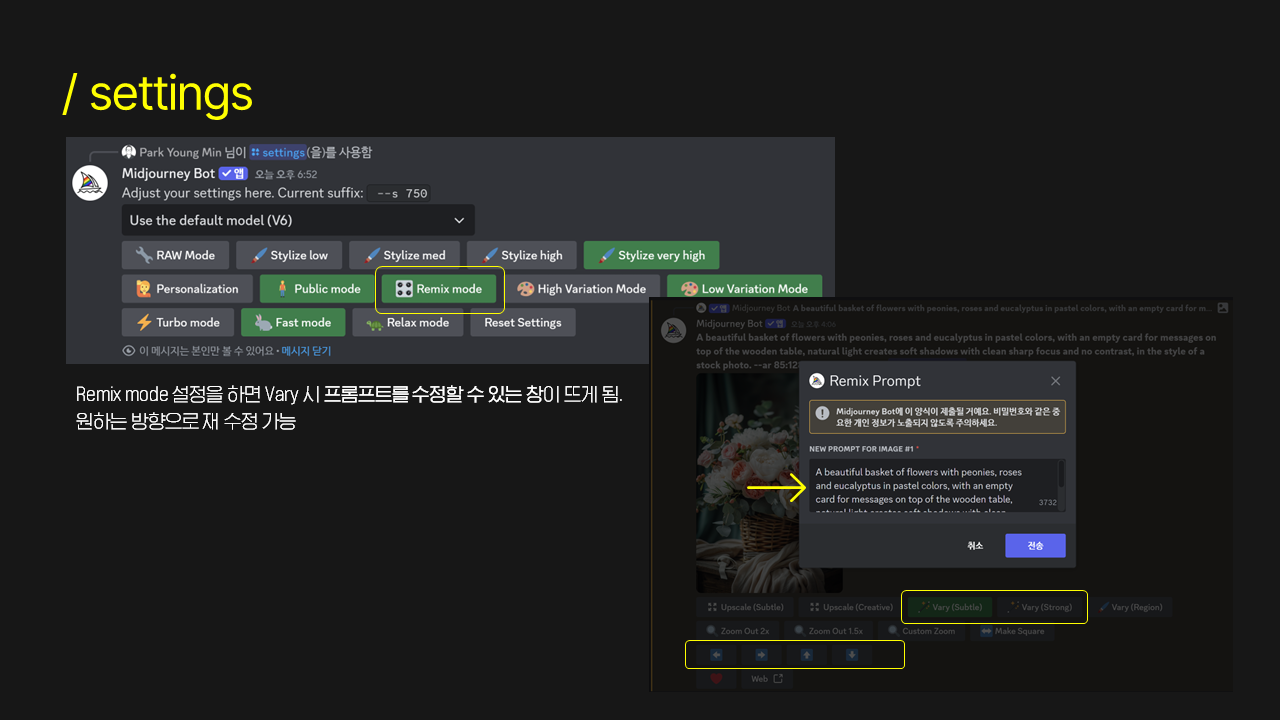Close the Remix Prompt dialog with X
This screenshot has height=720, width=1280.
(1055, 381)
